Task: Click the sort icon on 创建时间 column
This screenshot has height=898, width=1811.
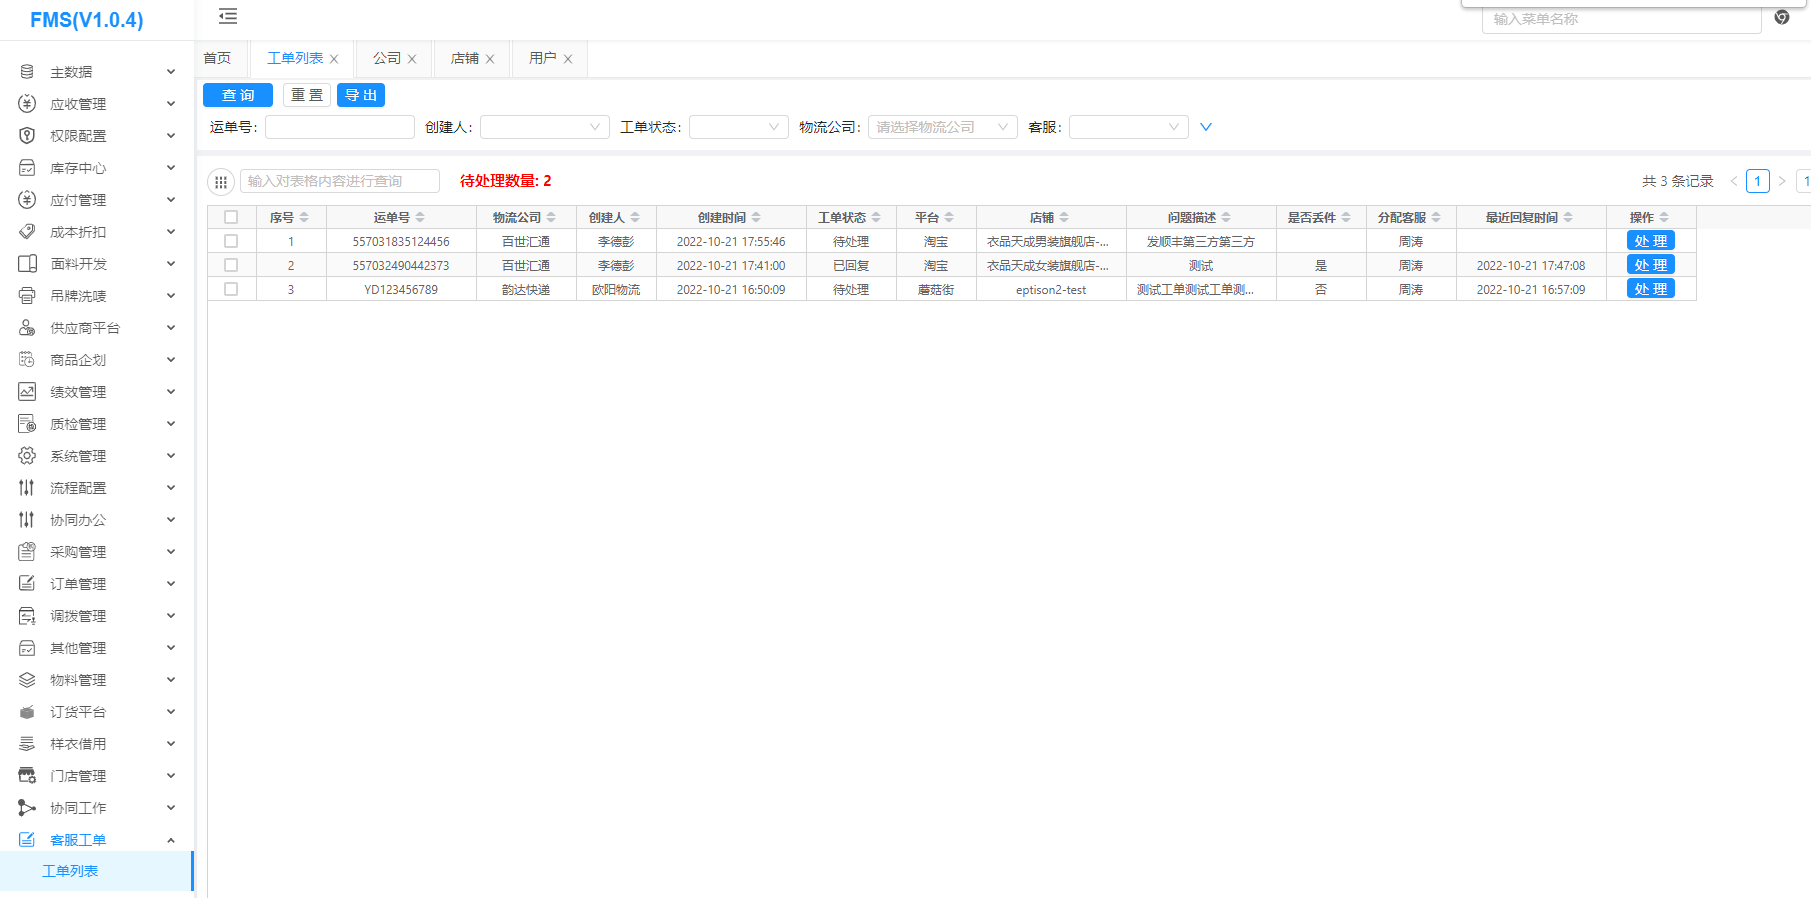Action: click(x=756, y=218)
